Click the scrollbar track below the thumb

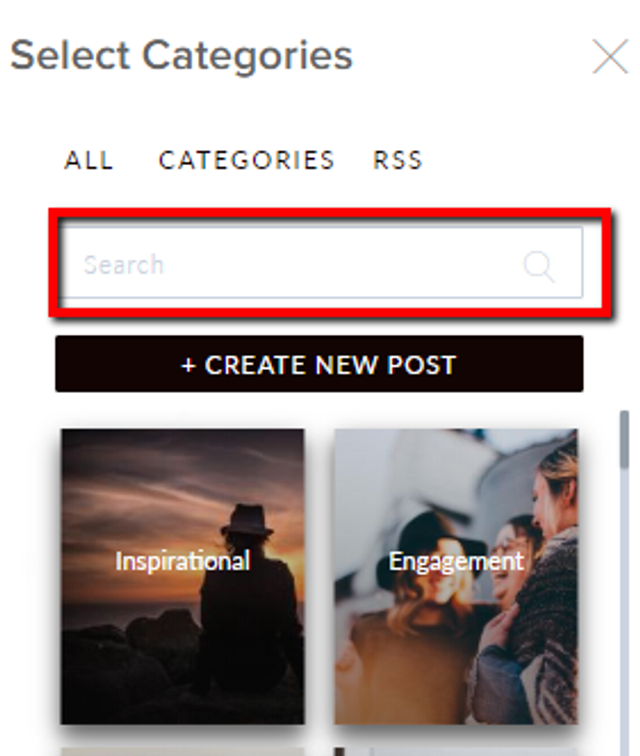point(624,608)
